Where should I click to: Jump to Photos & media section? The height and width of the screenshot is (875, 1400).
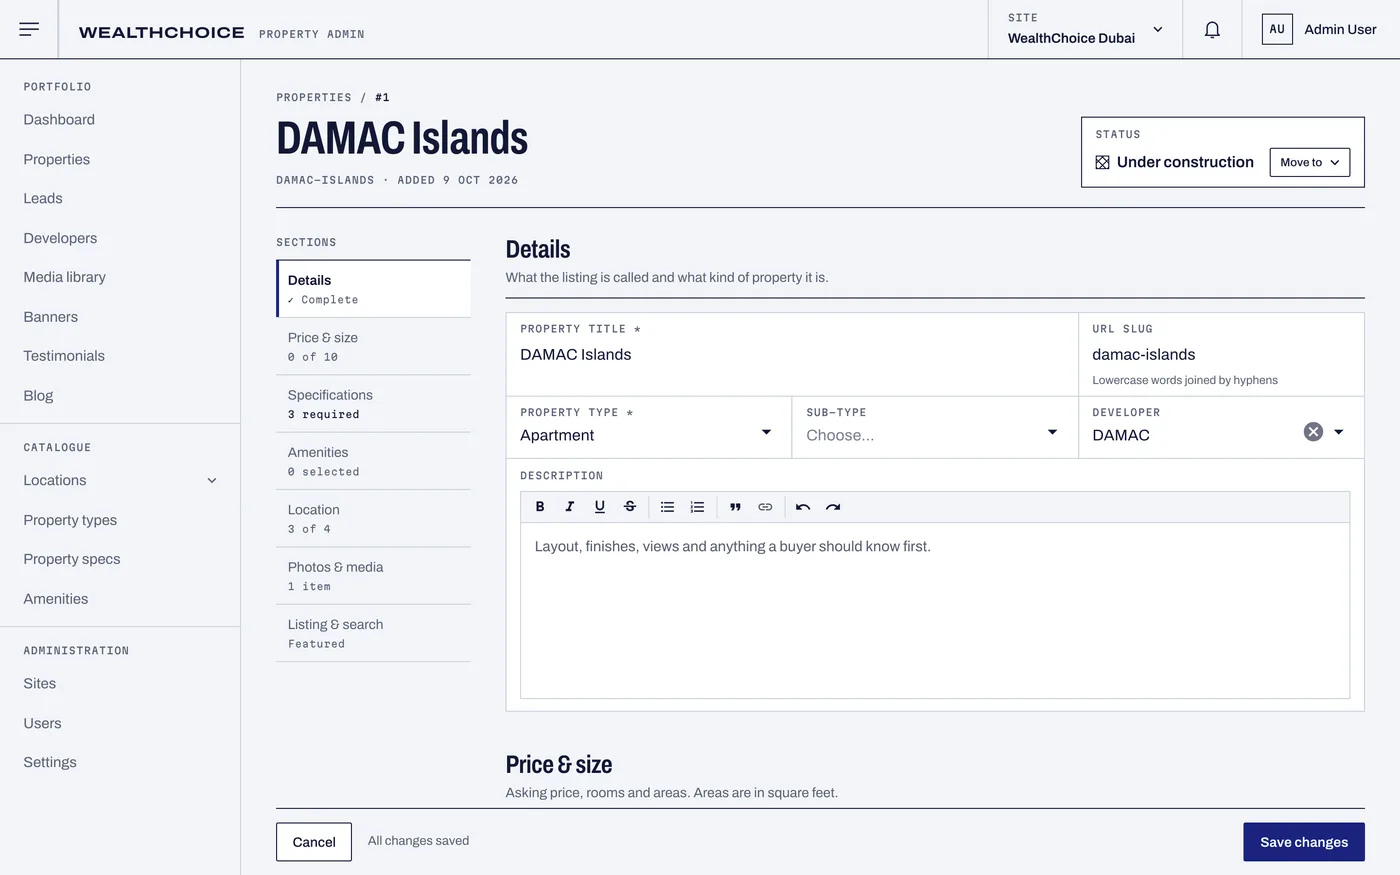tap(373, 576)
